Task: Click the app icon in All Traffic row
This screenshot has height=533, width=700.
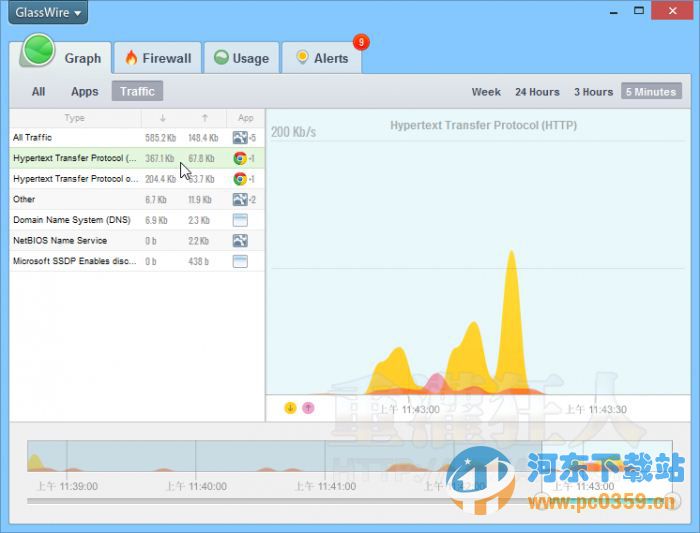Action: click(x=240, y=137)
